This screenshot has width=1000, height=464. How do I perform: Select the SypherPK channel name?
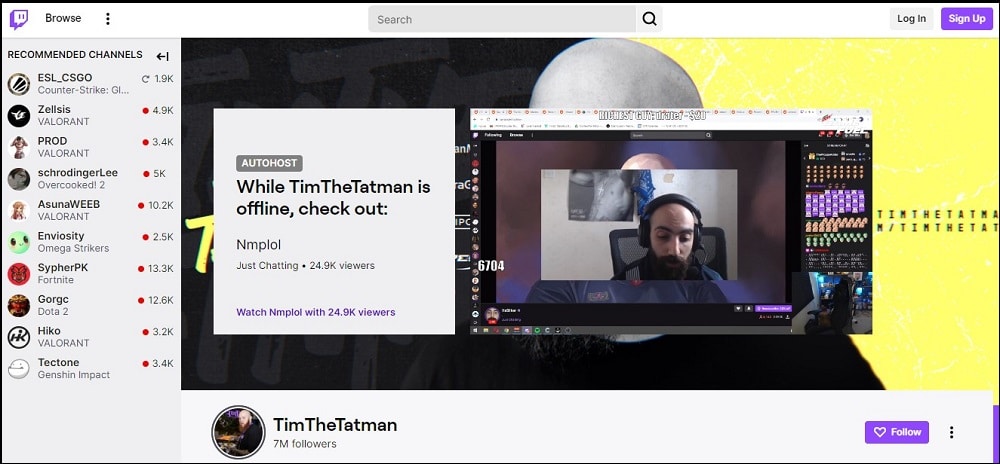[63, 268]
